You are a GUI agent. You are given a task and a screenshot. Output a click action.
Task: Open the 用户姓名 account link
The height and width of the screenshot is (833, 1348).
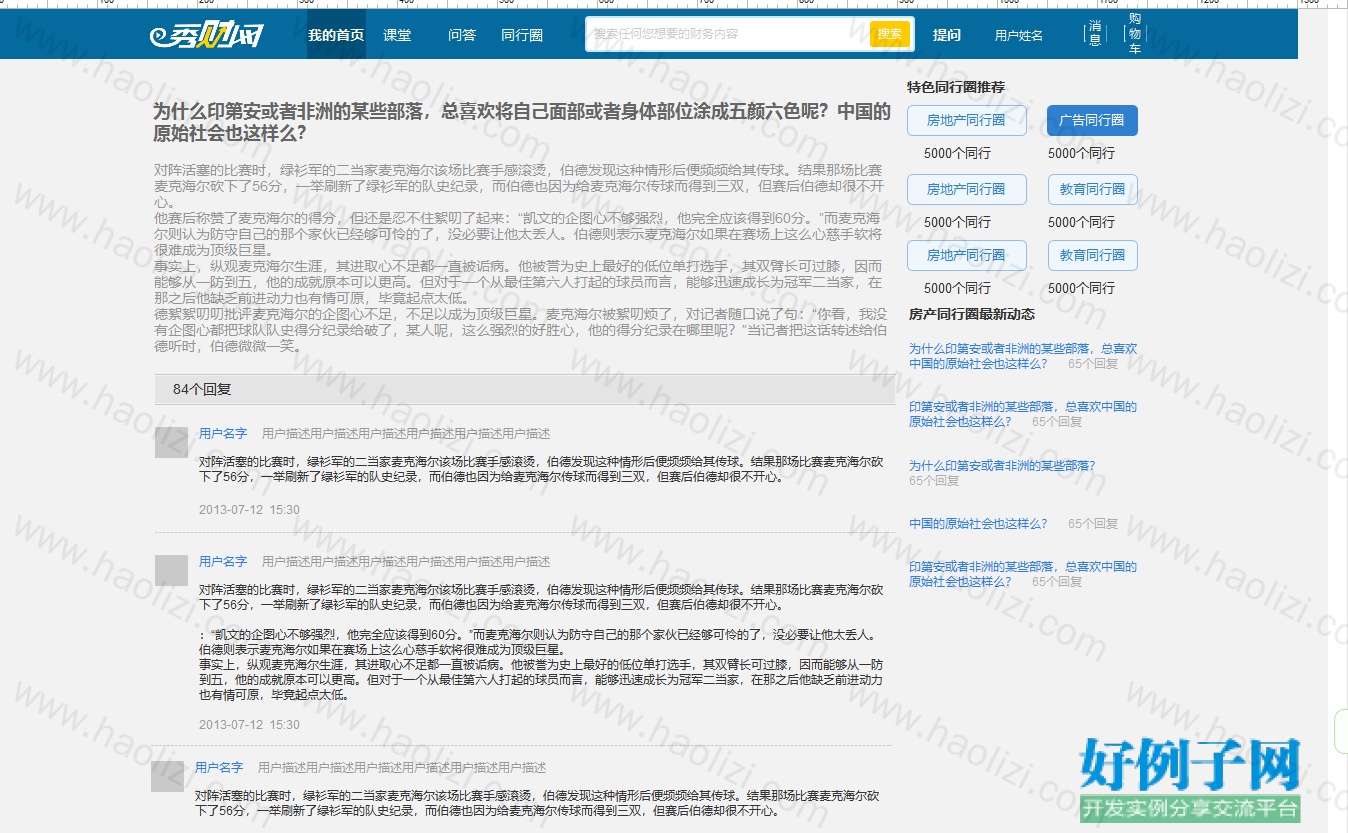(1019, 35)
